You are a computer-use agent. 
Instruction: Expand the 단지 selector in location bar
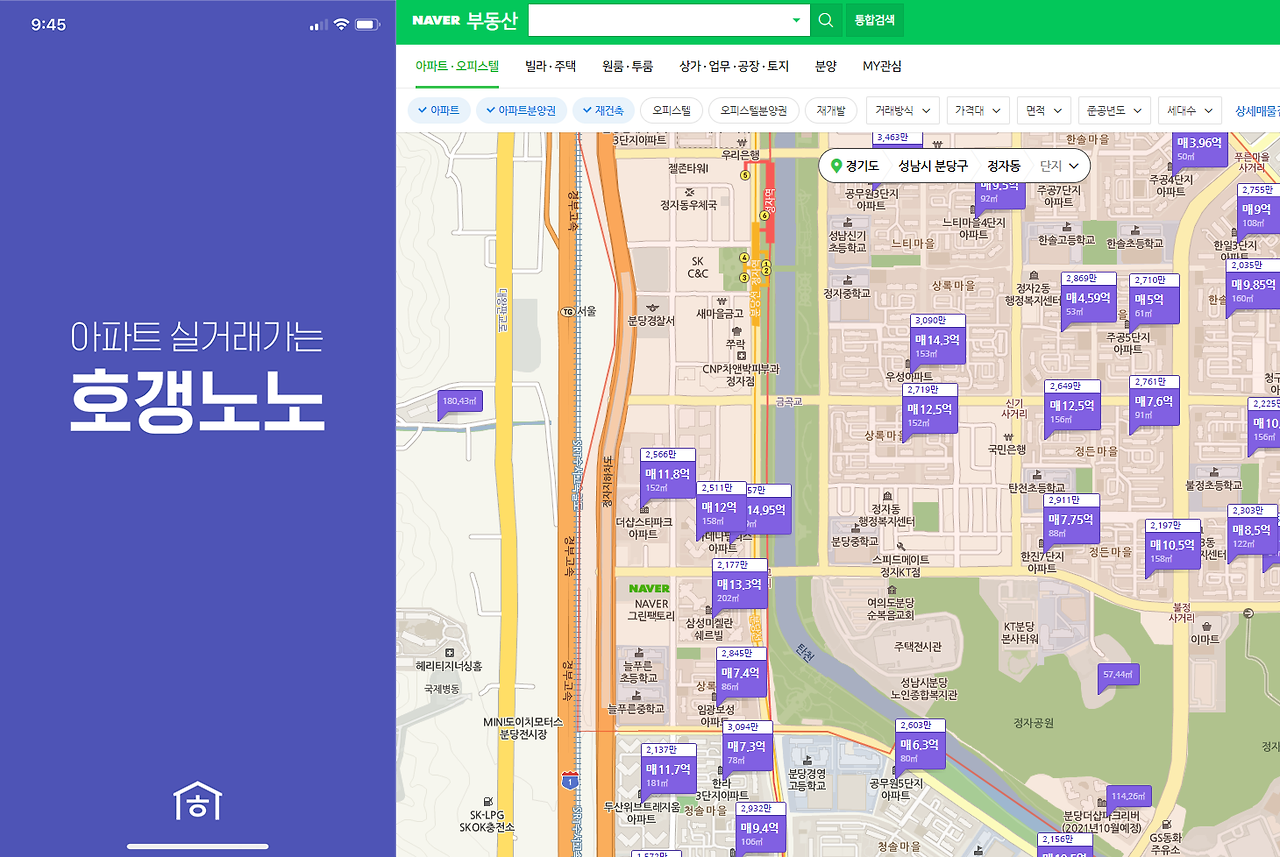click(1060, 165)
